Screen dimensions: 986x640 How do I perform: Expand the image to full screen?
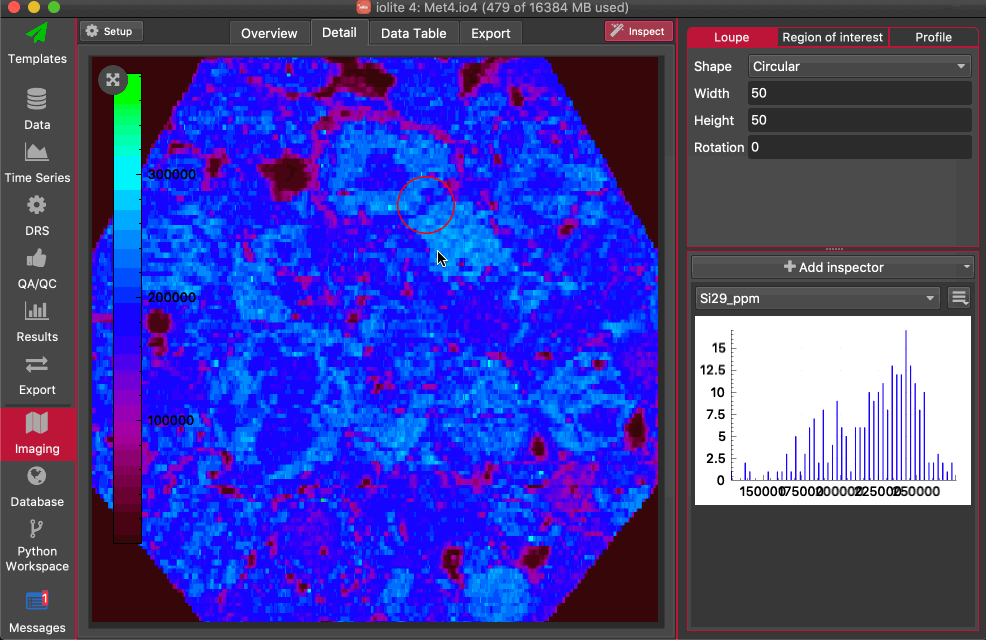(113, 80)
